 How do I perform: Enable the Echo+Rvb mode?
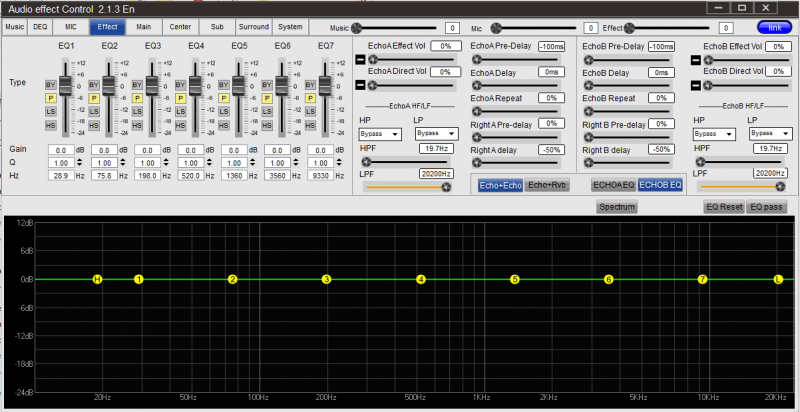click(x=547, y=185)
